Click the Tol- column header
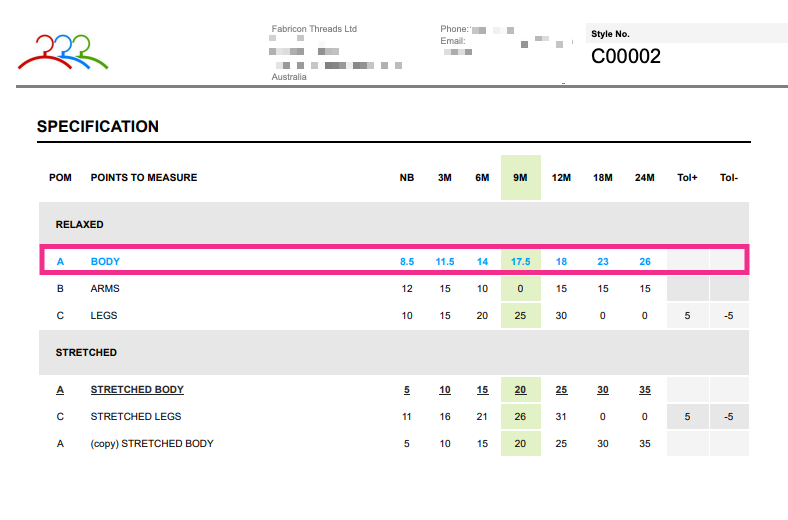 (x=729, y=178)
